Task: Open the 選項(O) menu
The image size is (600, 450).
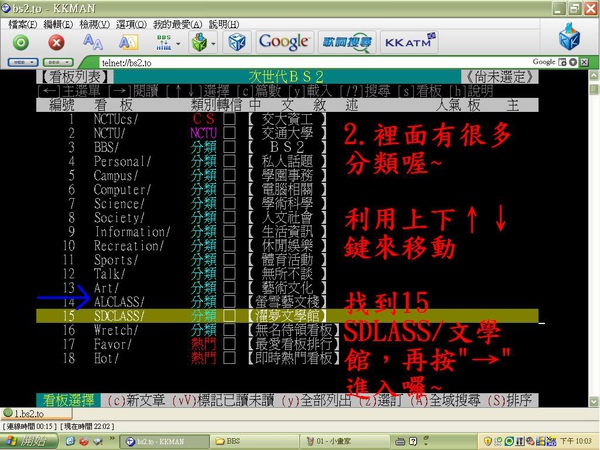Action: [x=131, y=24]
